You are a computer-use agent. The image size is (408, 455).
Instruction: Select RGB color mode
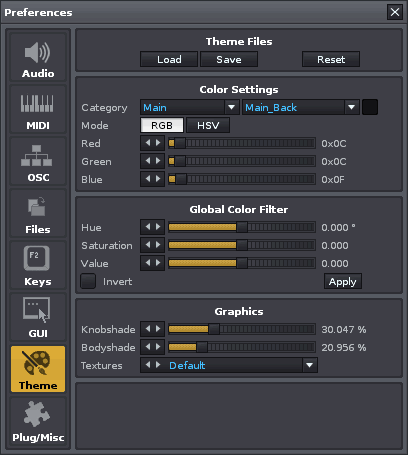click(x=162, y=125)
